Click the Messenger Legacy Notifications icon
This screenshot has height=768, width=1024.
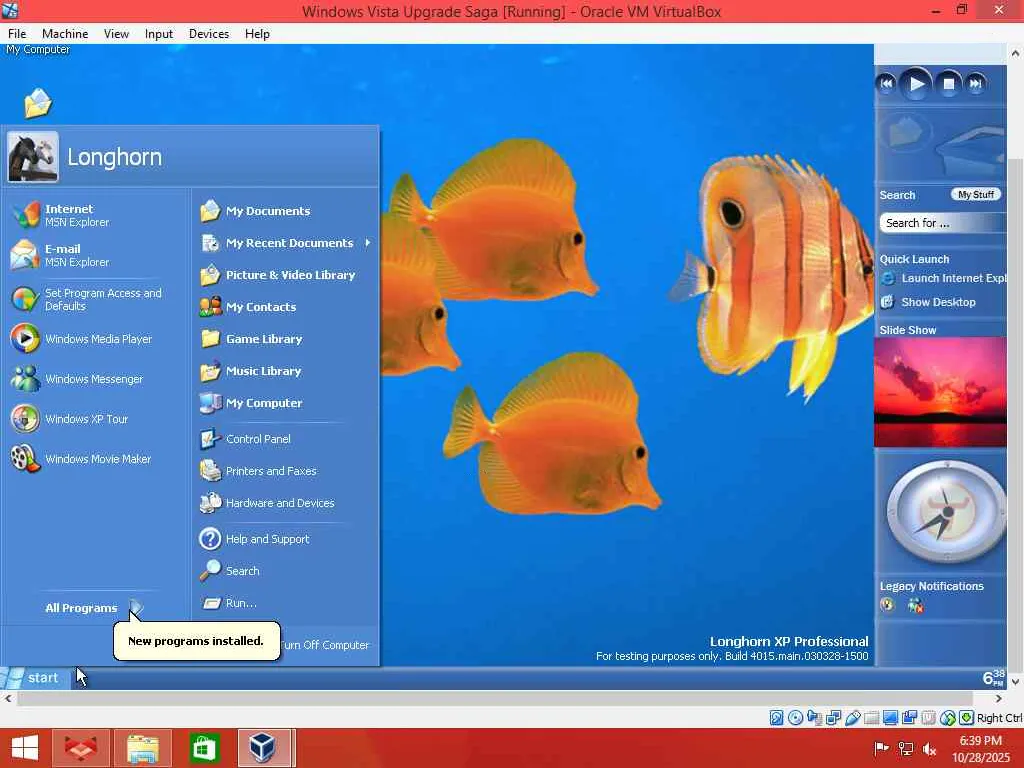916,605
